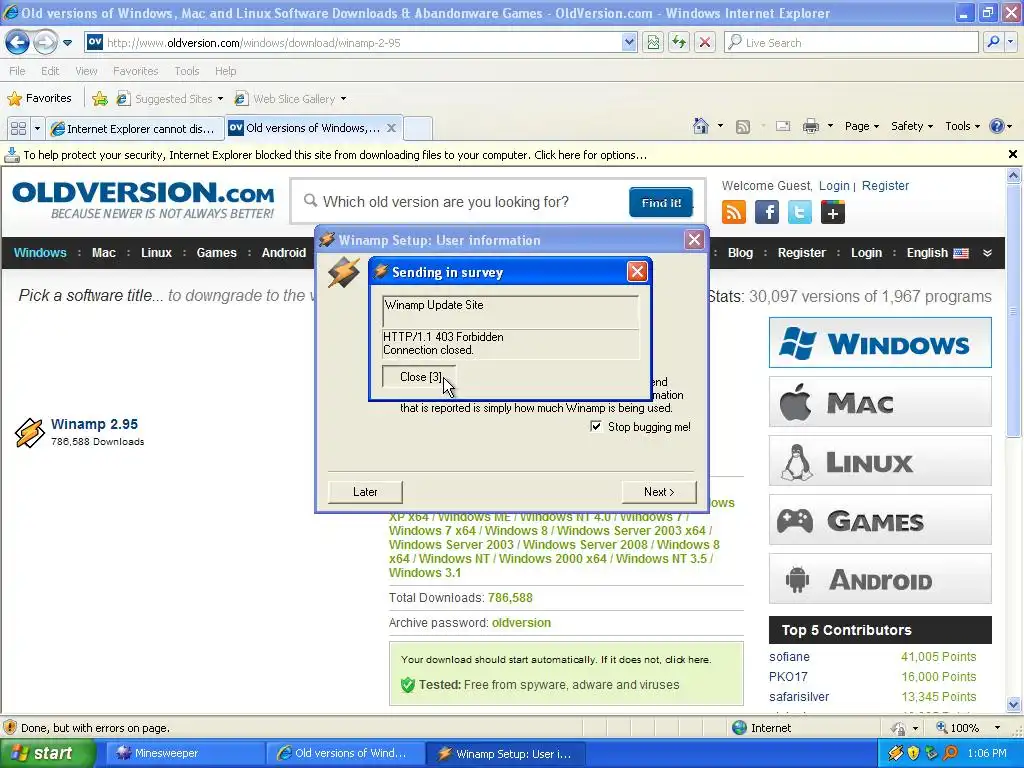This screenshot has width=1024, height=768.
Task: Open the recent pages dropdown arrow
Action: click(67, 43)
